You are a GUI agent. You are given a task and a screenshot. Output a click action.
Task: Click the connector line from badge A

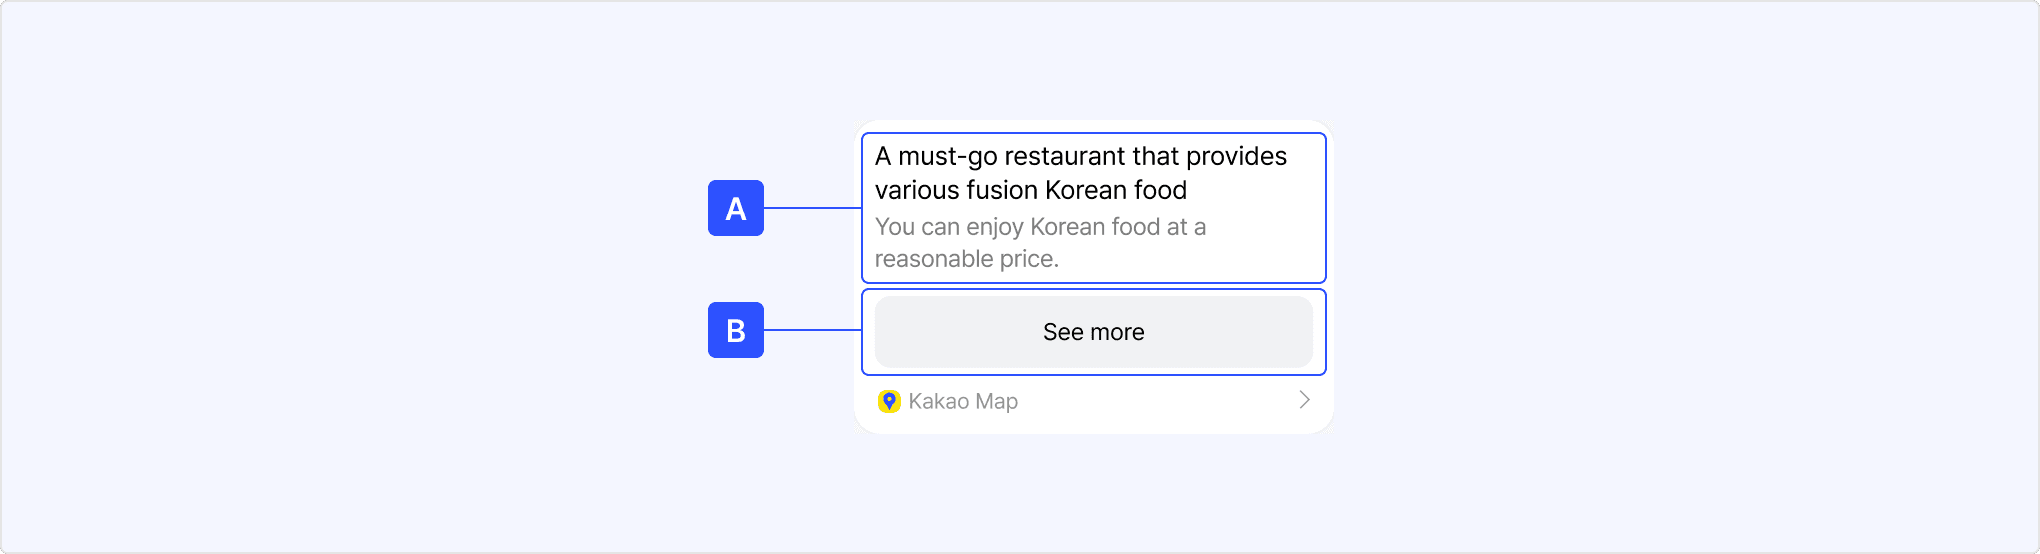[x=812, y=208]
